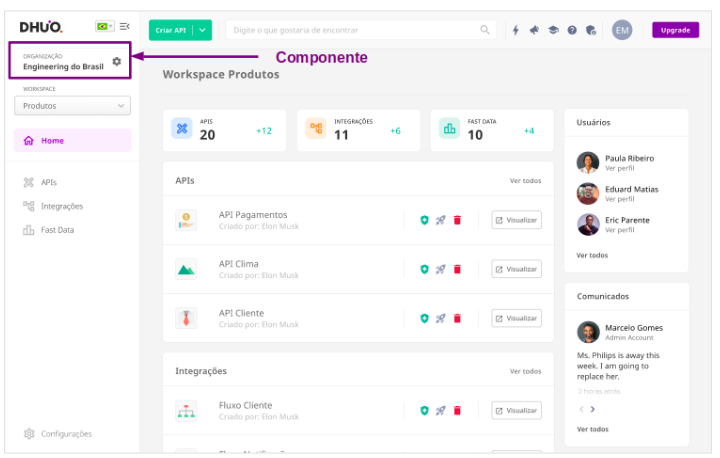This screenshot has width=720, height=458.
Task: Click API Pagamentos shield icon
Action: (x=424, y=221)
